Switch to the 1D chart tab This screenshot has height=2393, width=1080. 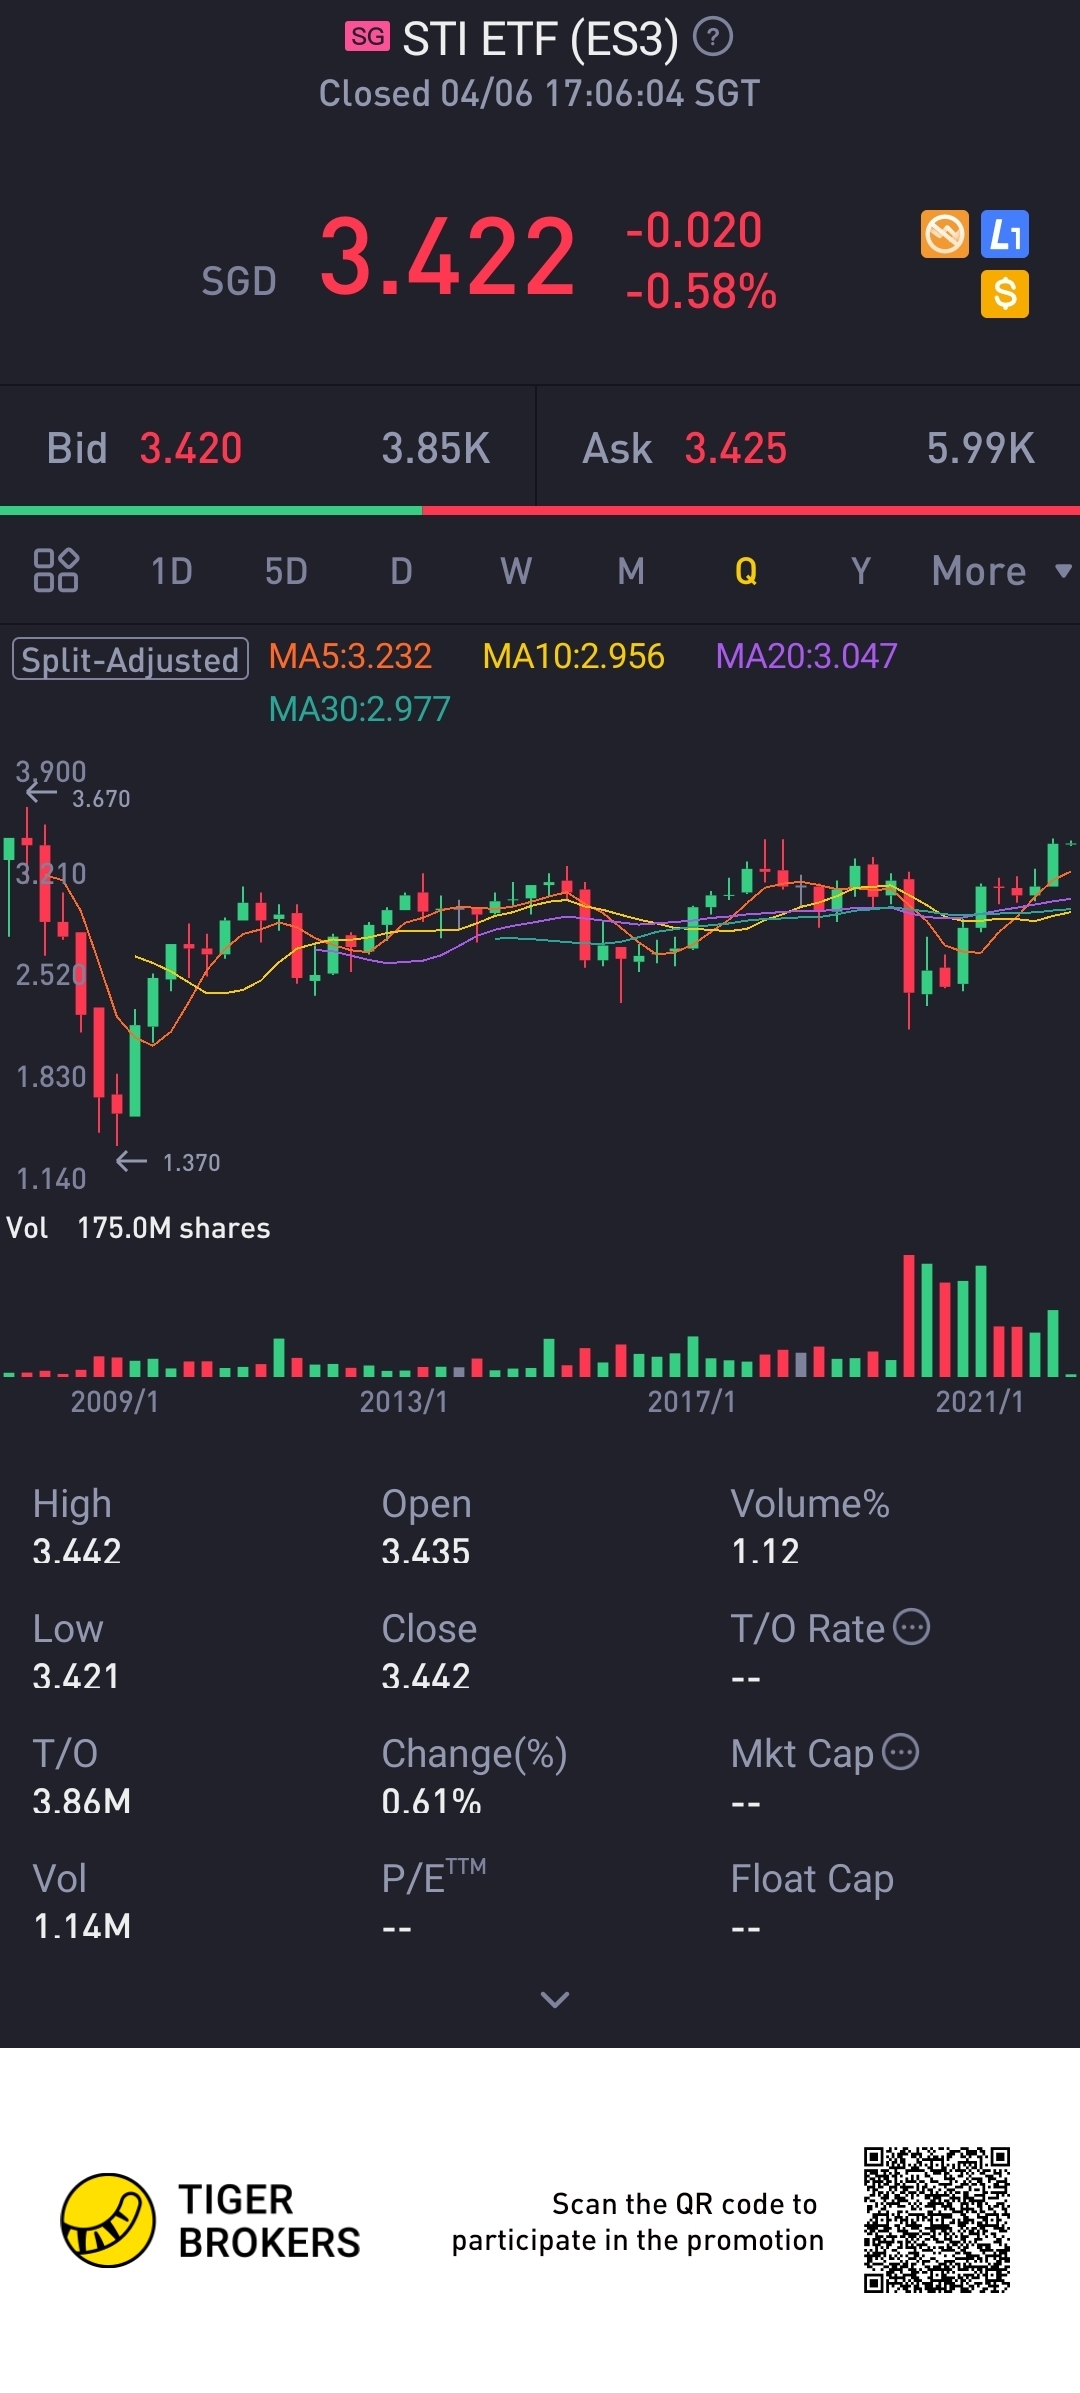pos(171,571)
